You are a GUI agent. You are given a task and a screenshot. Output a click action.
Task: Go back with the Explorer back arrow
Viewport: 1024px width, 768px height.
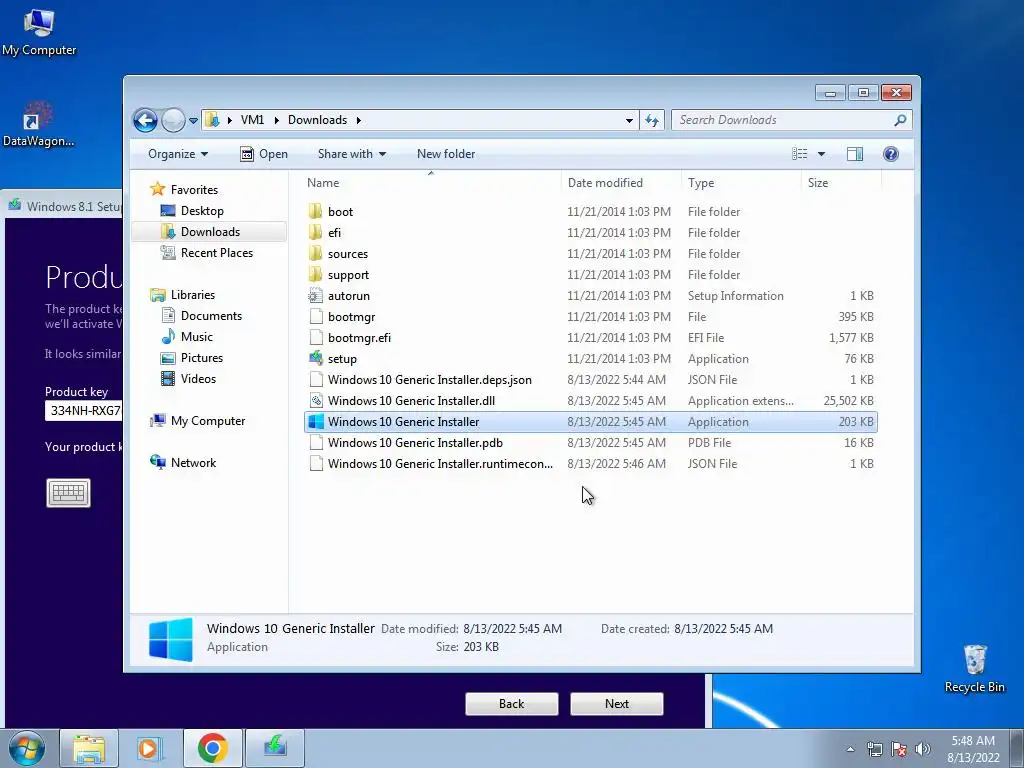[x=145, y=120]
